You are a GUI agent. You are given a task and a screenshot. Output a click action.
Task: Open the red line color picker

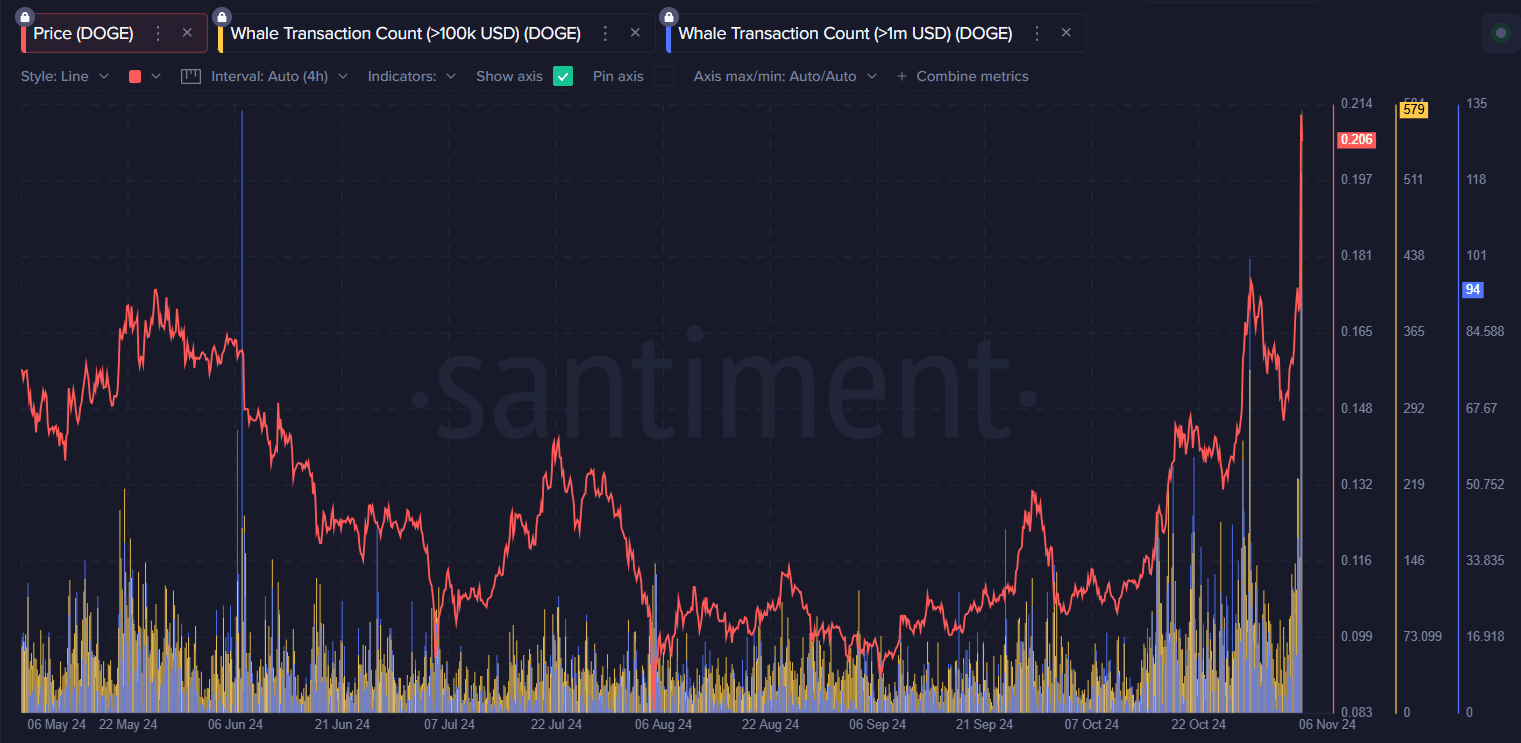pyautogui.click(x=135, y=76)
